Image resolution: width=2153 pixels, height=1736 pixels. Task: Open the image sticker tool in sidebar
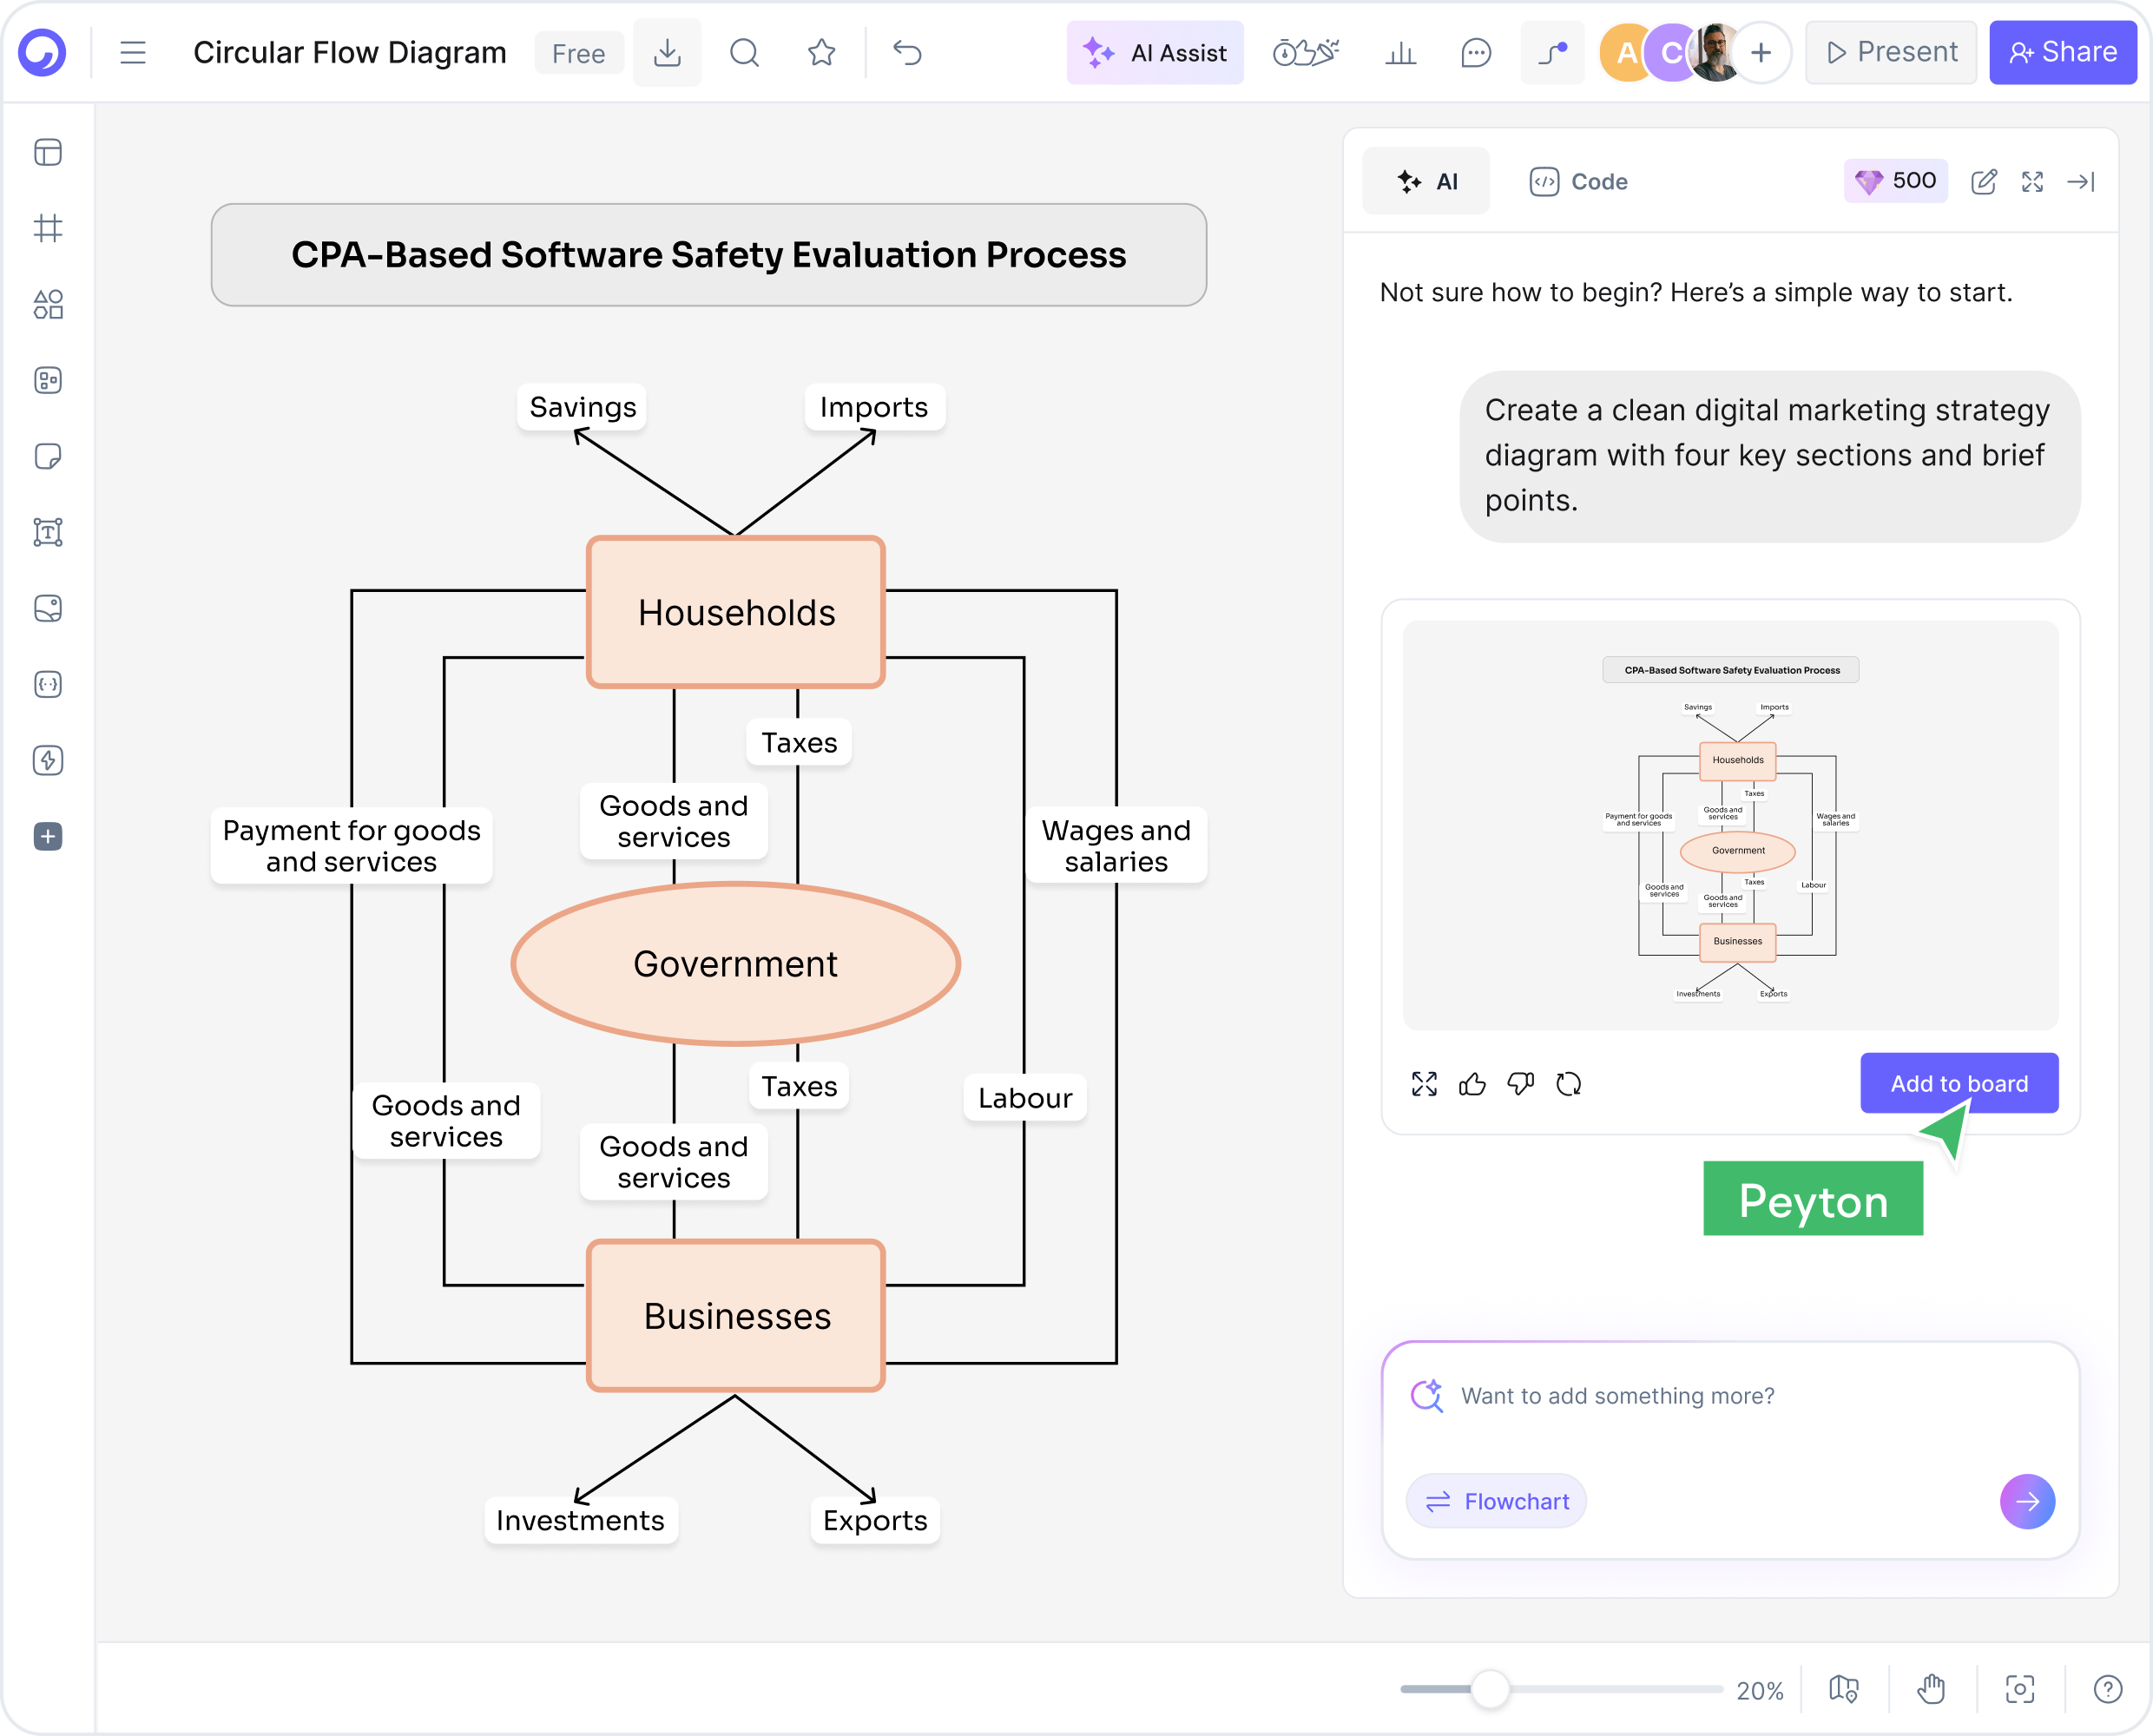(48, 608)
